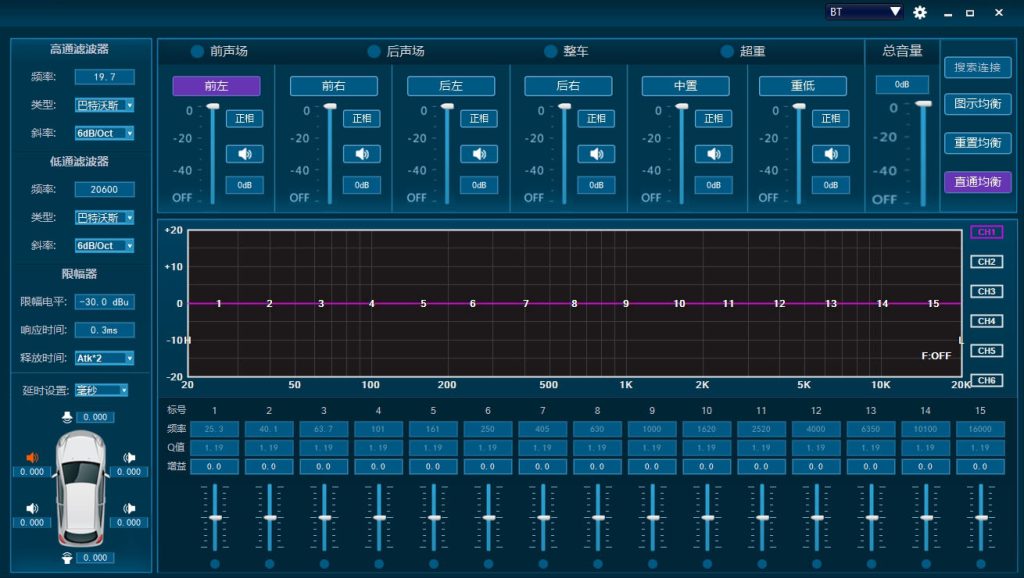The image size is (1024, 578).
Task: Click the round dot under EQ band 1
Action: [215, 564]
